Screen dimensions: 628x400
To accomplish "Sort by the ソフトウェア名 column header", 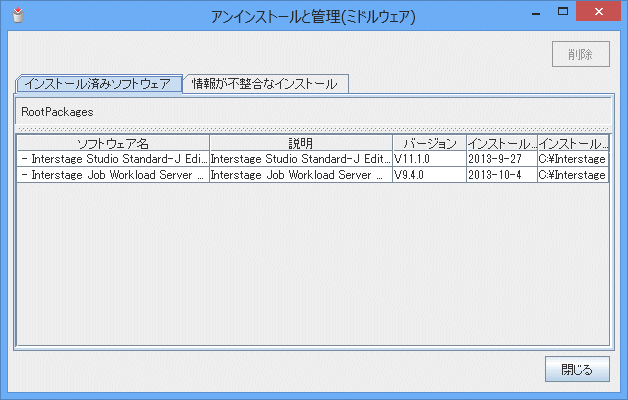I will 113,143.
